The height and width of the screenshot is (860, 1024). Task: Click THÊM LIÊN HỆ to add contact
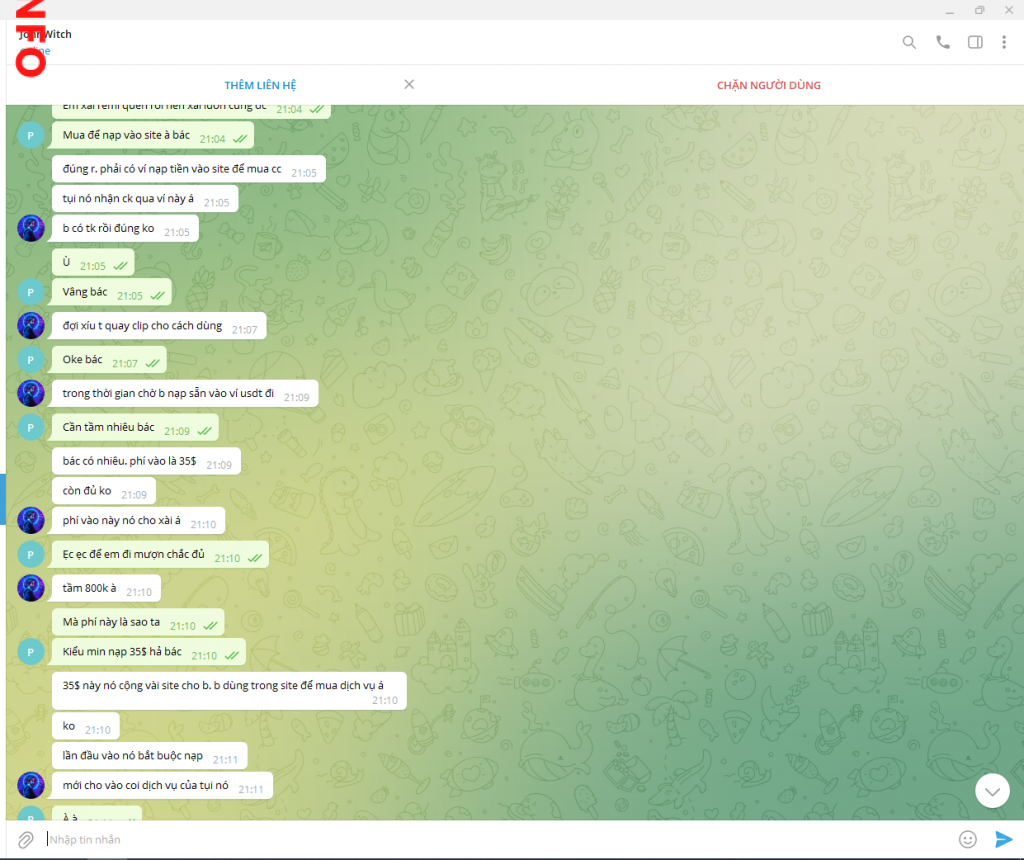(260, 85)
